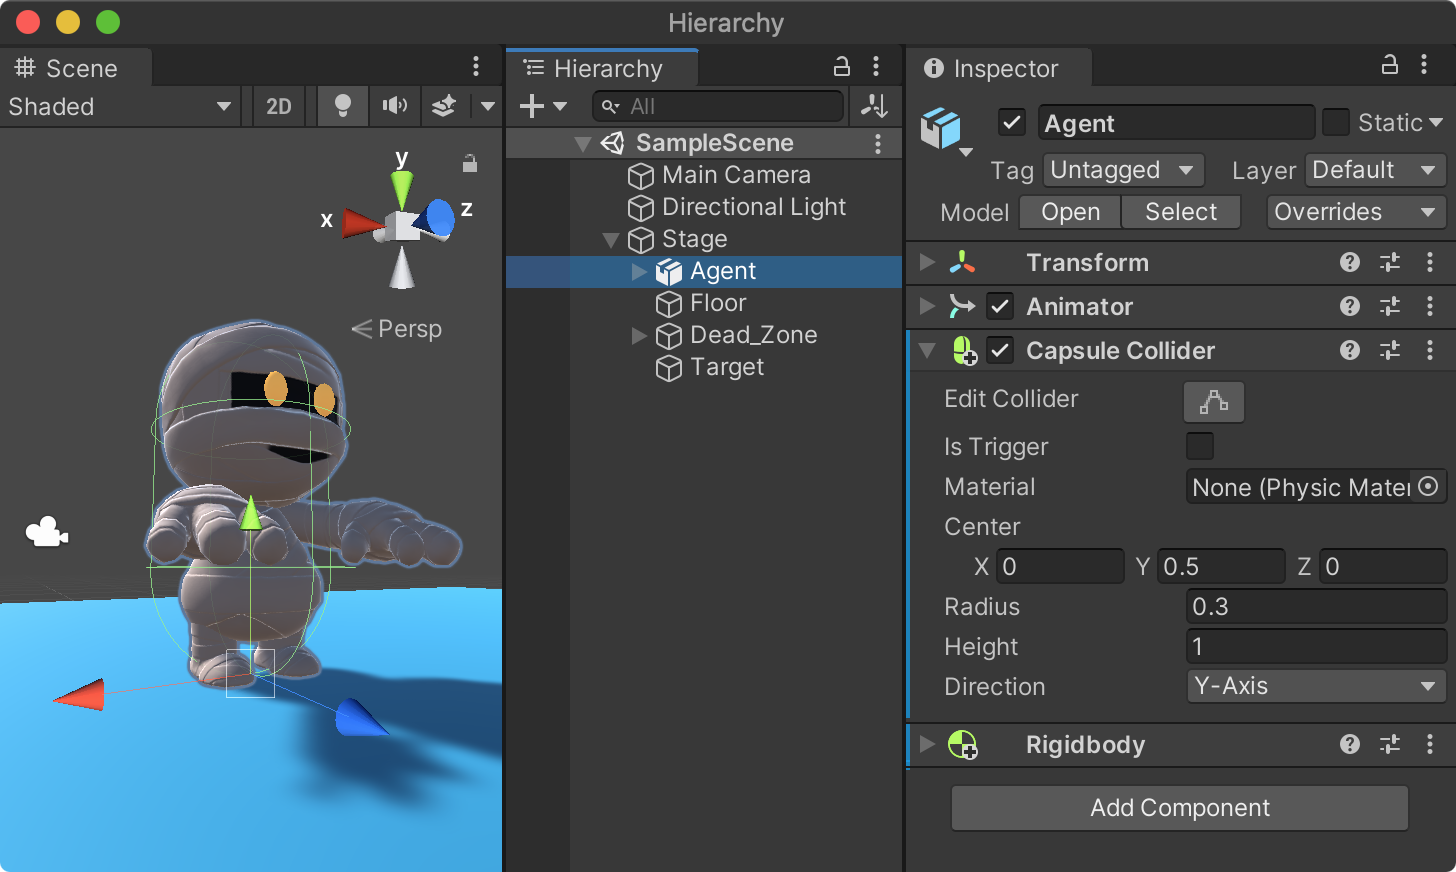Toggle scene lighting bulb icon

tap(342, 106)
